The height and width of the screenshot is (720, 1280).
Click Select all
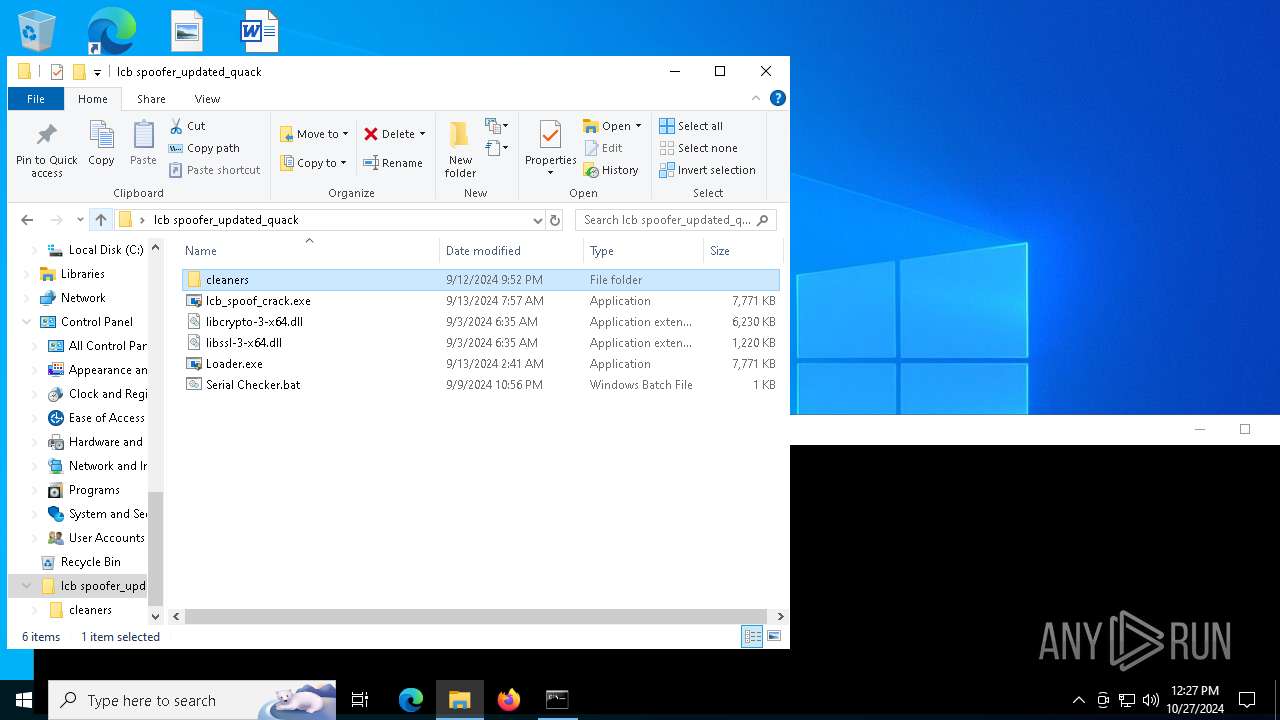[691, 126]
